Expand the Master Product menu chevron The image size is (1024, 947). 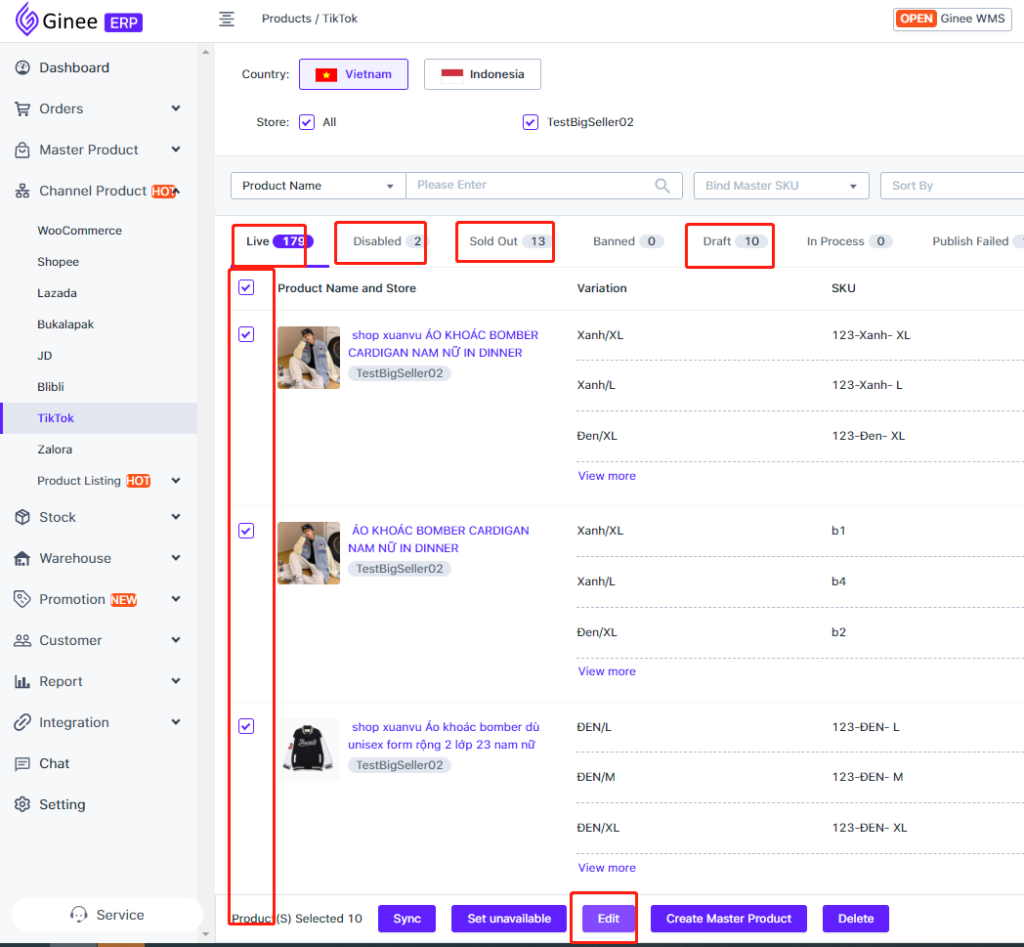click(176, 150)
